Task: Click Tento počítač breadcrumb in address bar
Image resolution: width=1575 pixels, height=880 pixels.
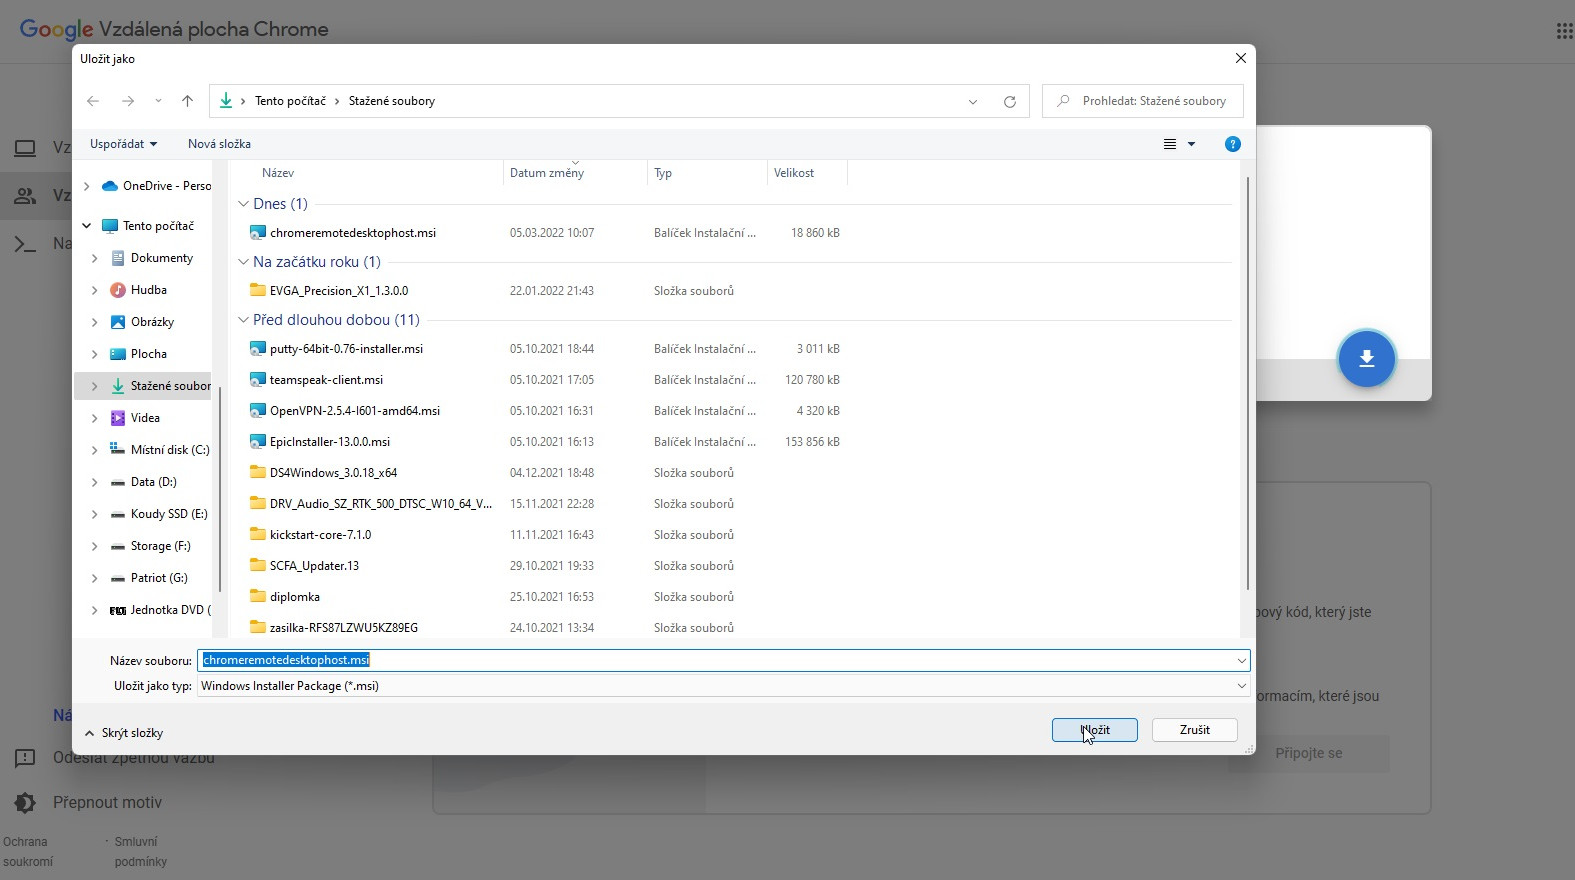Action: (x=290, y=101)
